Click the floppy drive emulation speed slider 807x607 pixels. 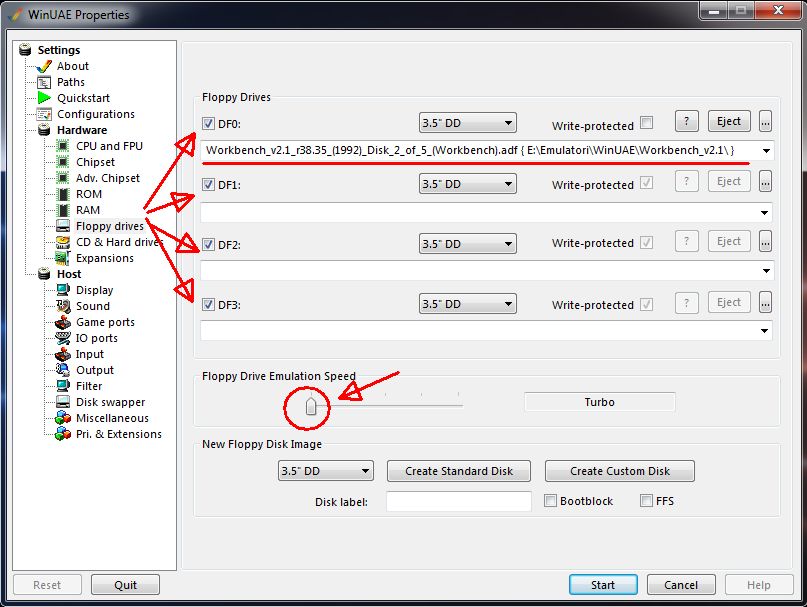(311, 405)
